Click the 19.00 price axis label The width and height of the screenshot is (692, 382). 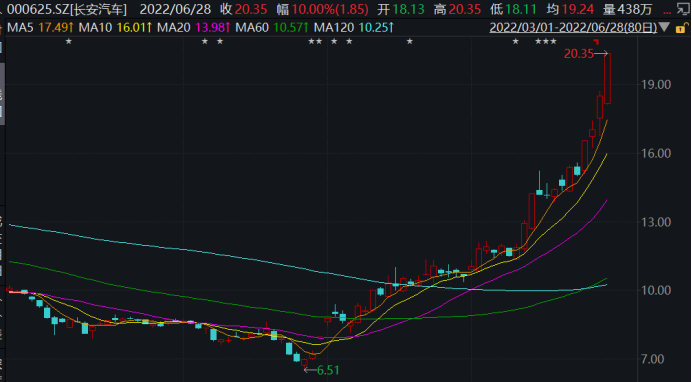(656, 85)
